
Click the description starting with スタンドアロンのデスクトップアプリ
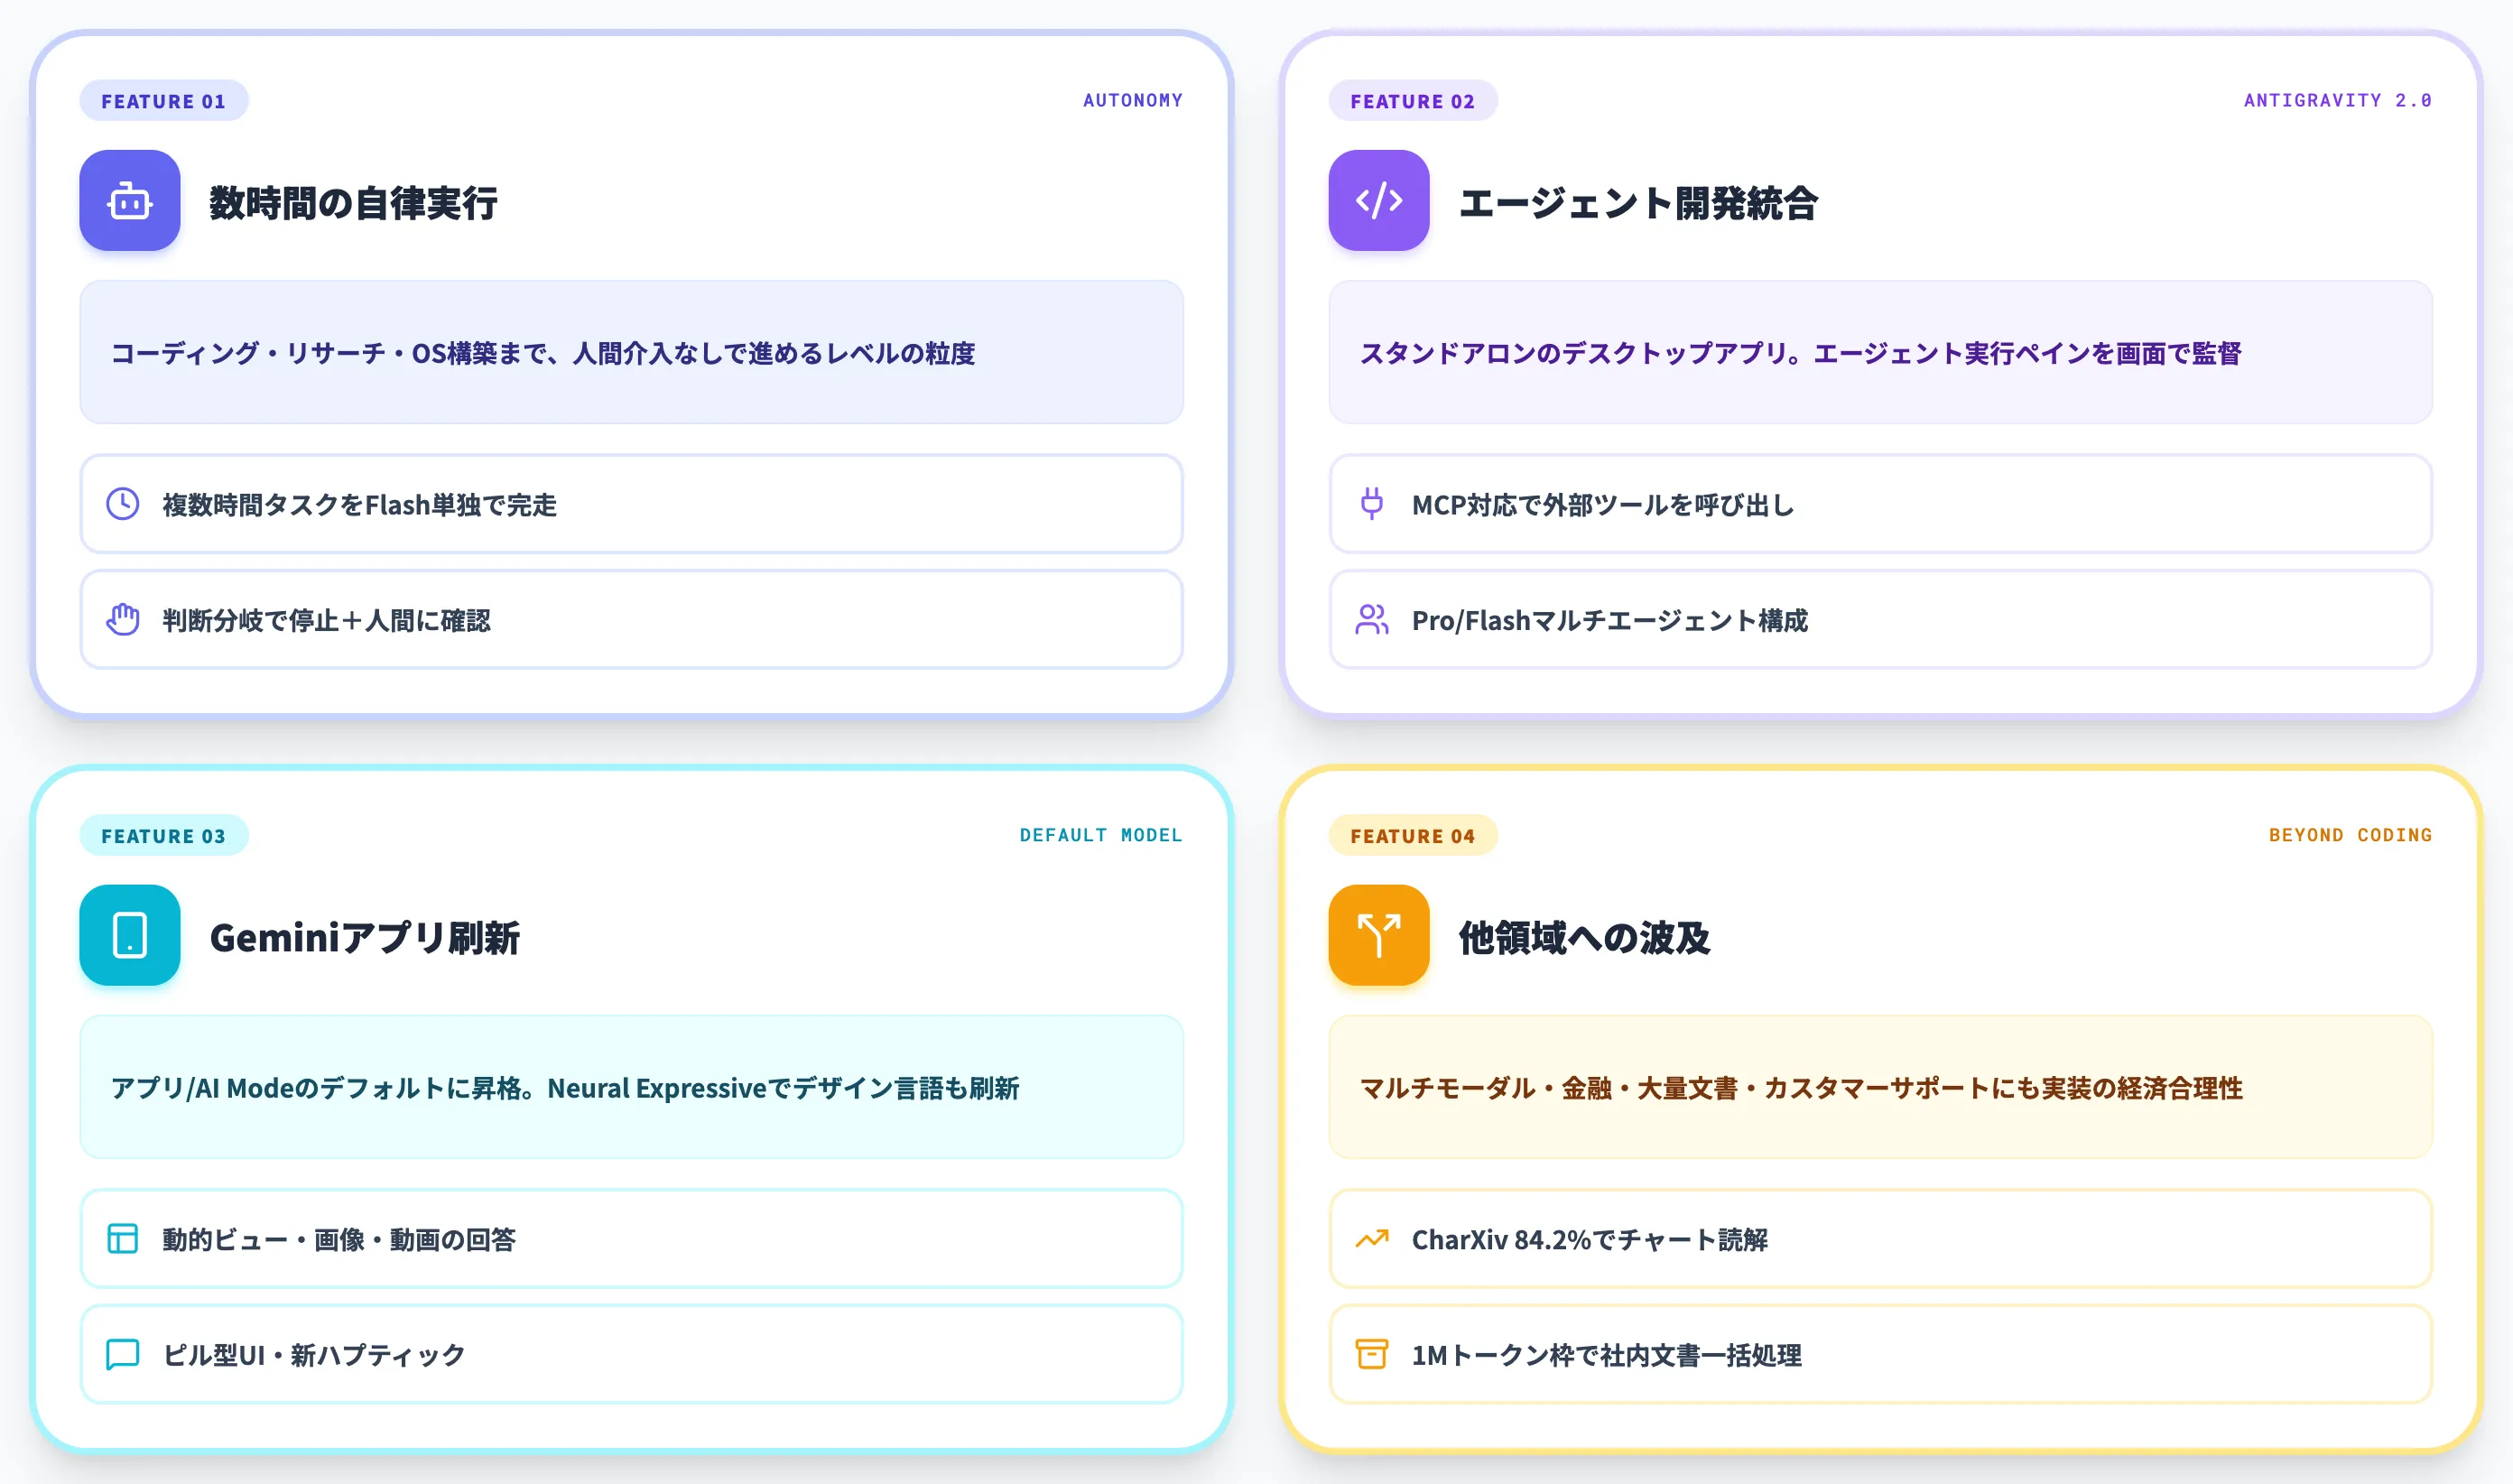(1801, 353)
